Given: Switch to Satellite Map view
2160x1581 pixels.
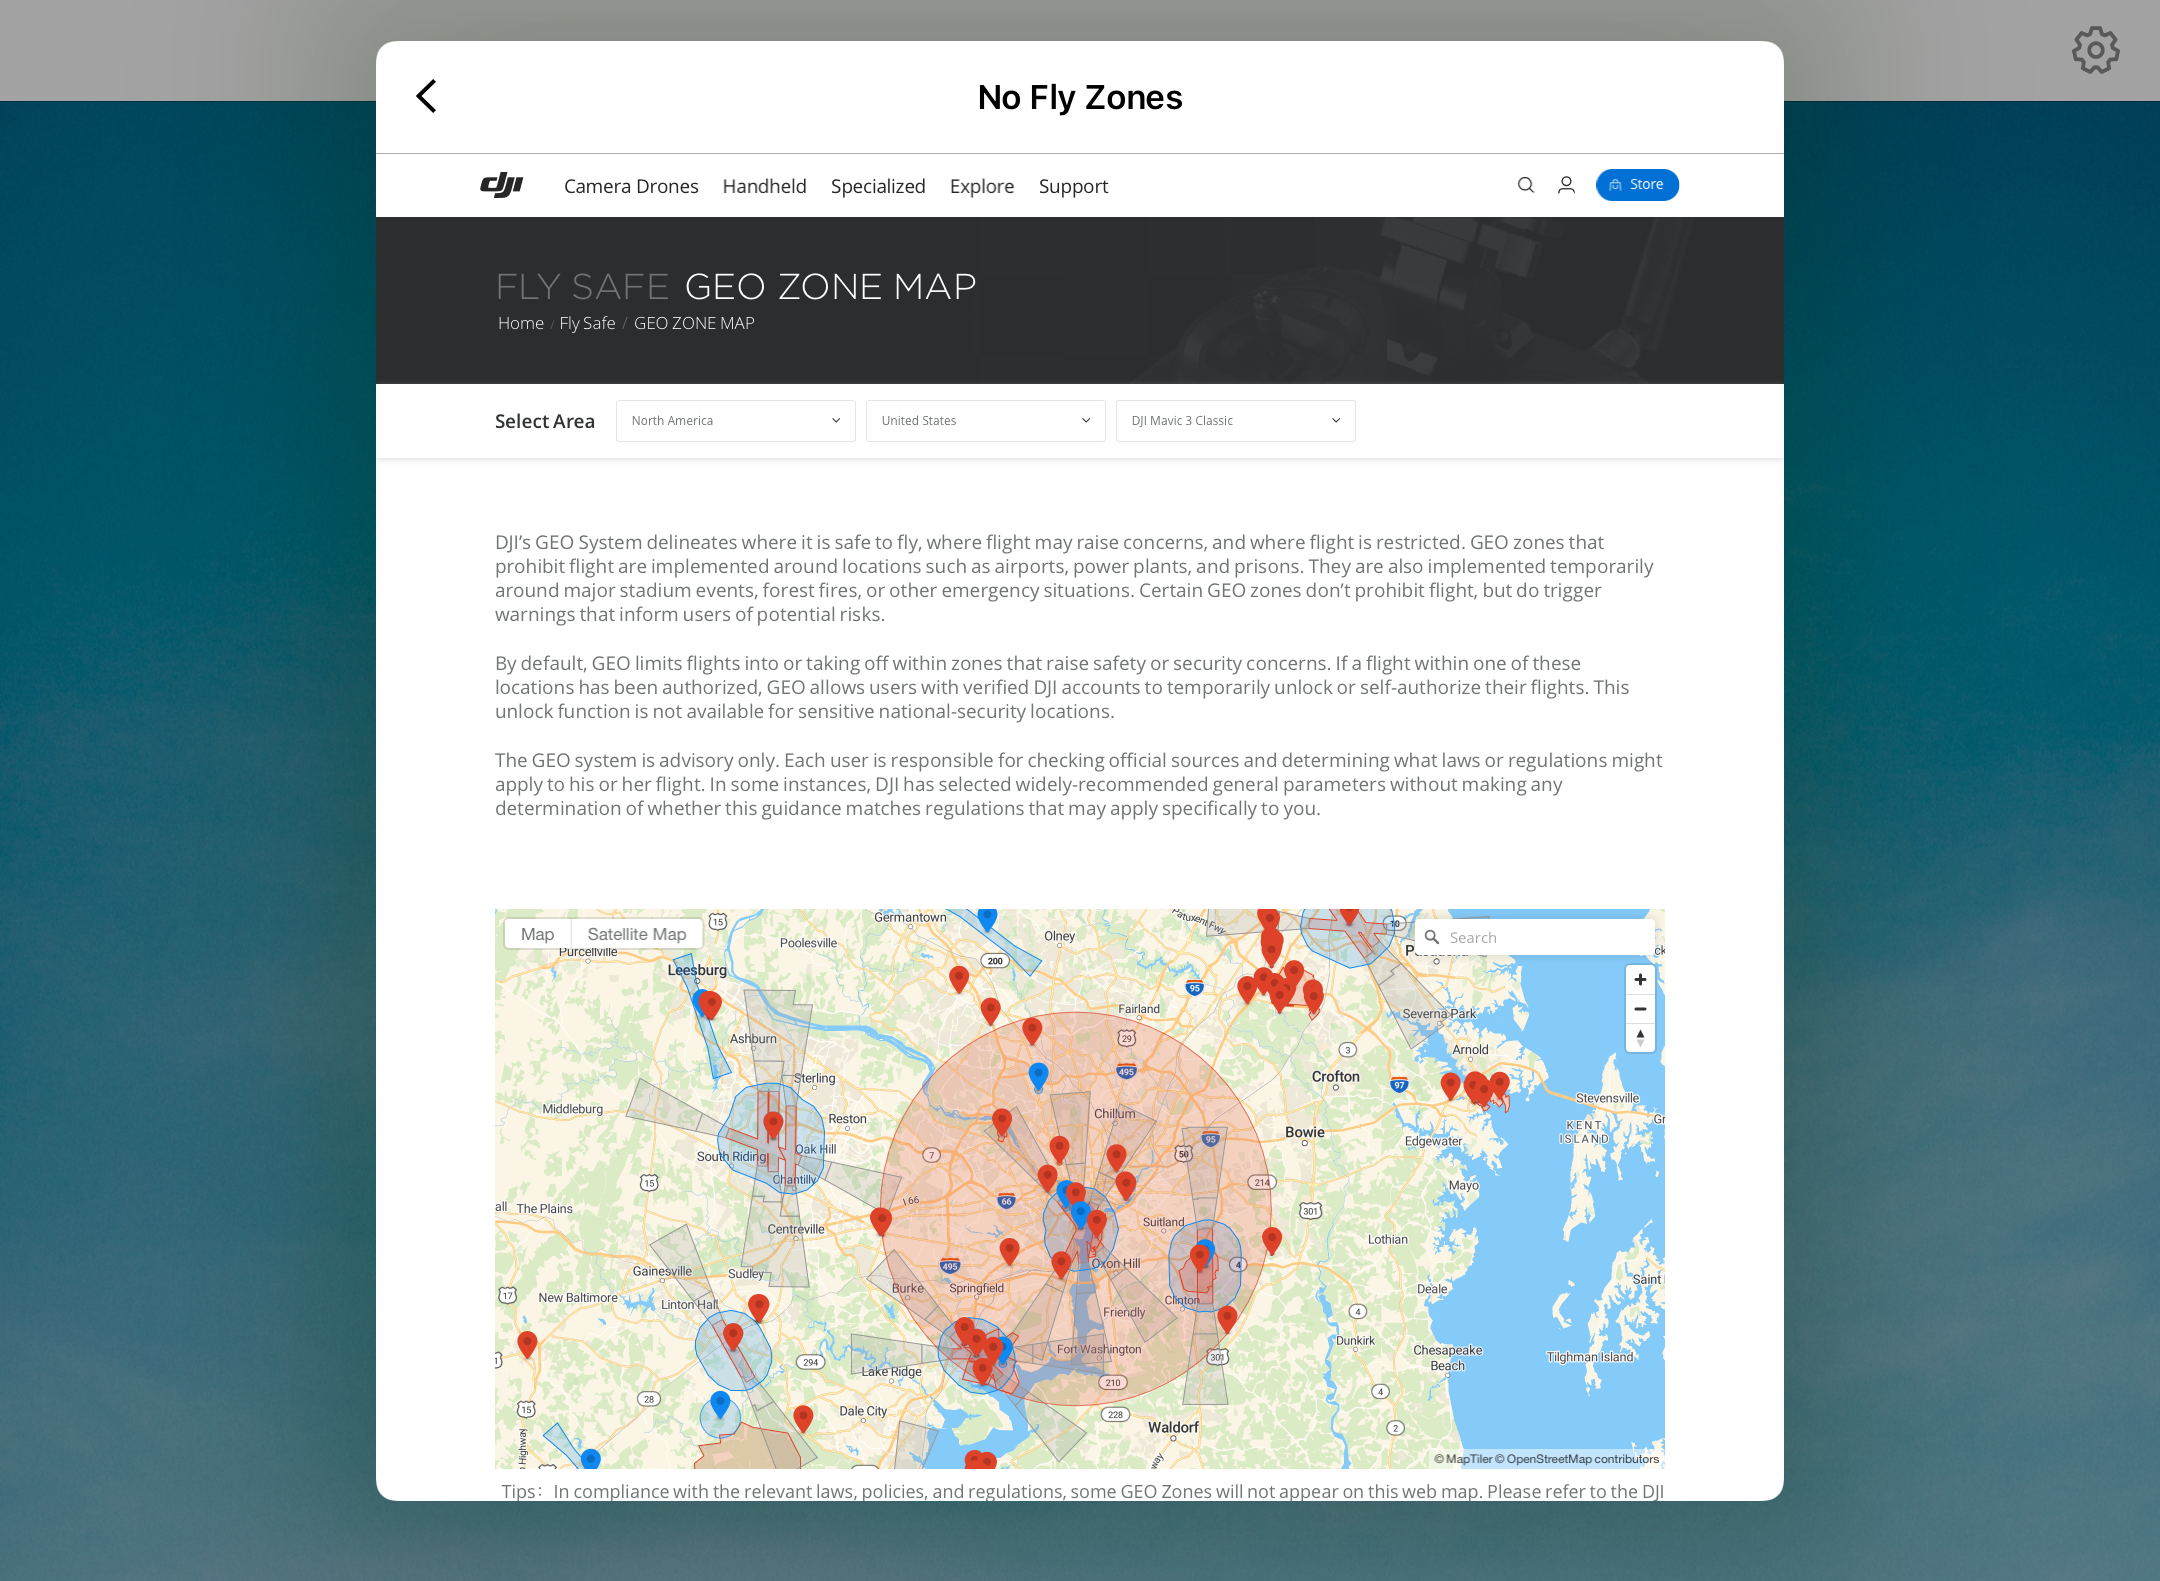Looking at the screenshot, I should tap(637, 934).
